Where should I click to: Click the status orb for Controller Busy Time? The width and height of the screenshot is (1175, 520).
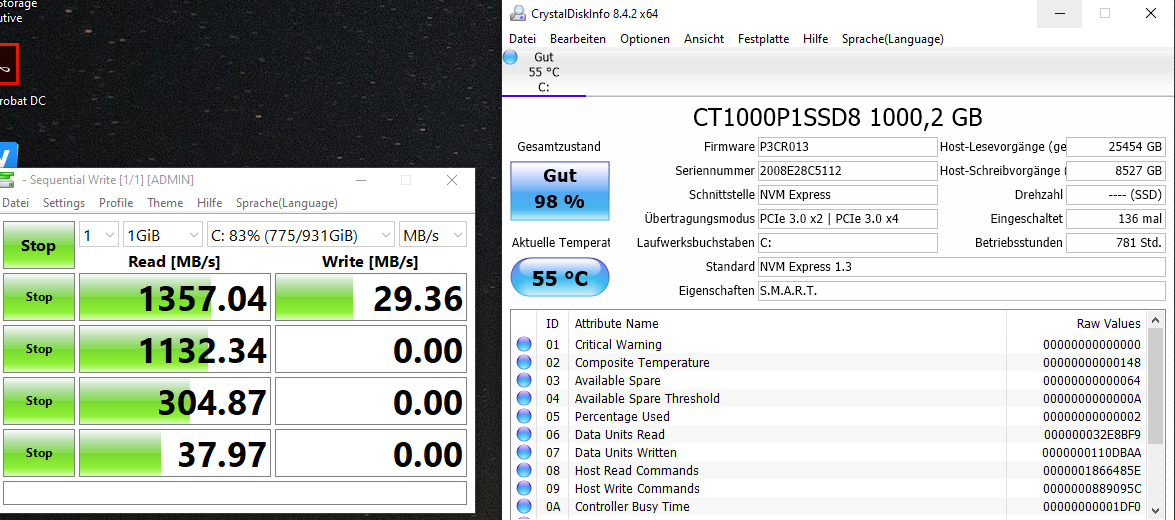pyautogui.click(x=524, y=507)
